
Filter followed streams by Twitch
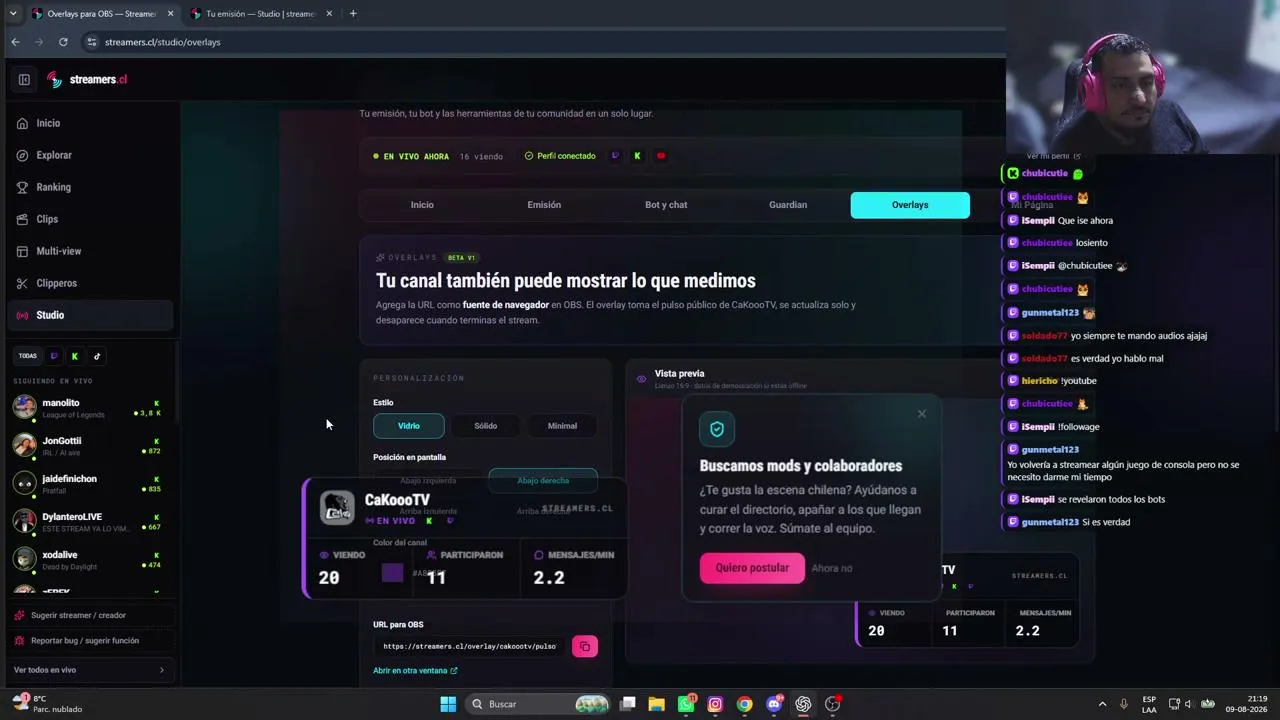(x=54, y=356)
